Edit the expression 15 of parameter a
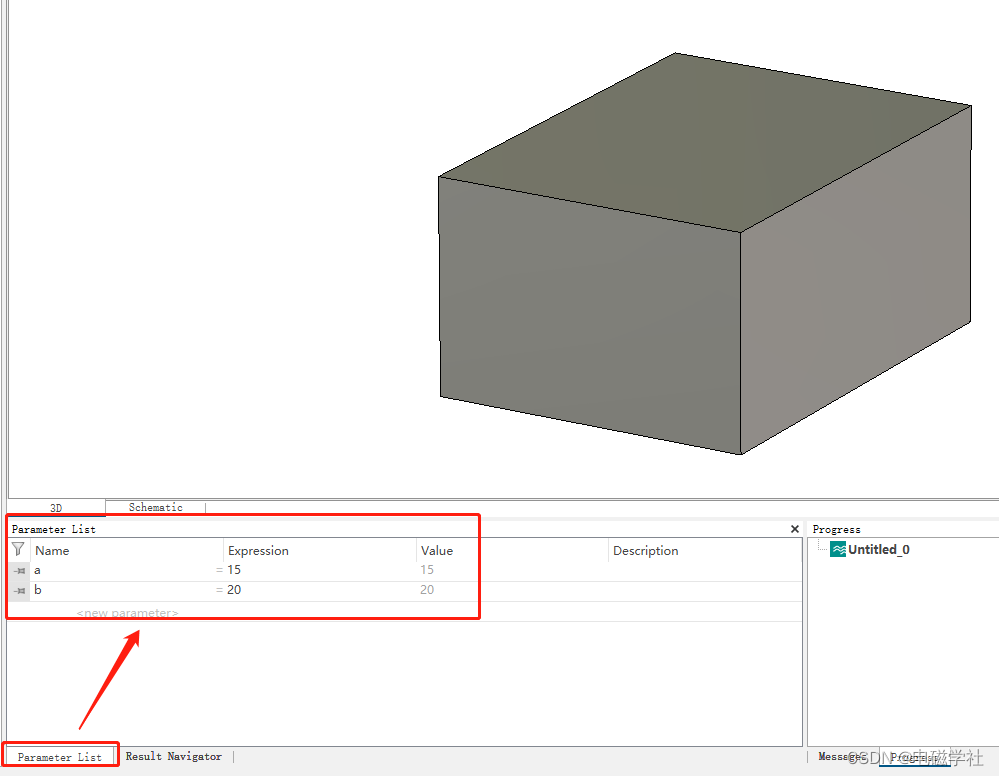 point(234,569)
